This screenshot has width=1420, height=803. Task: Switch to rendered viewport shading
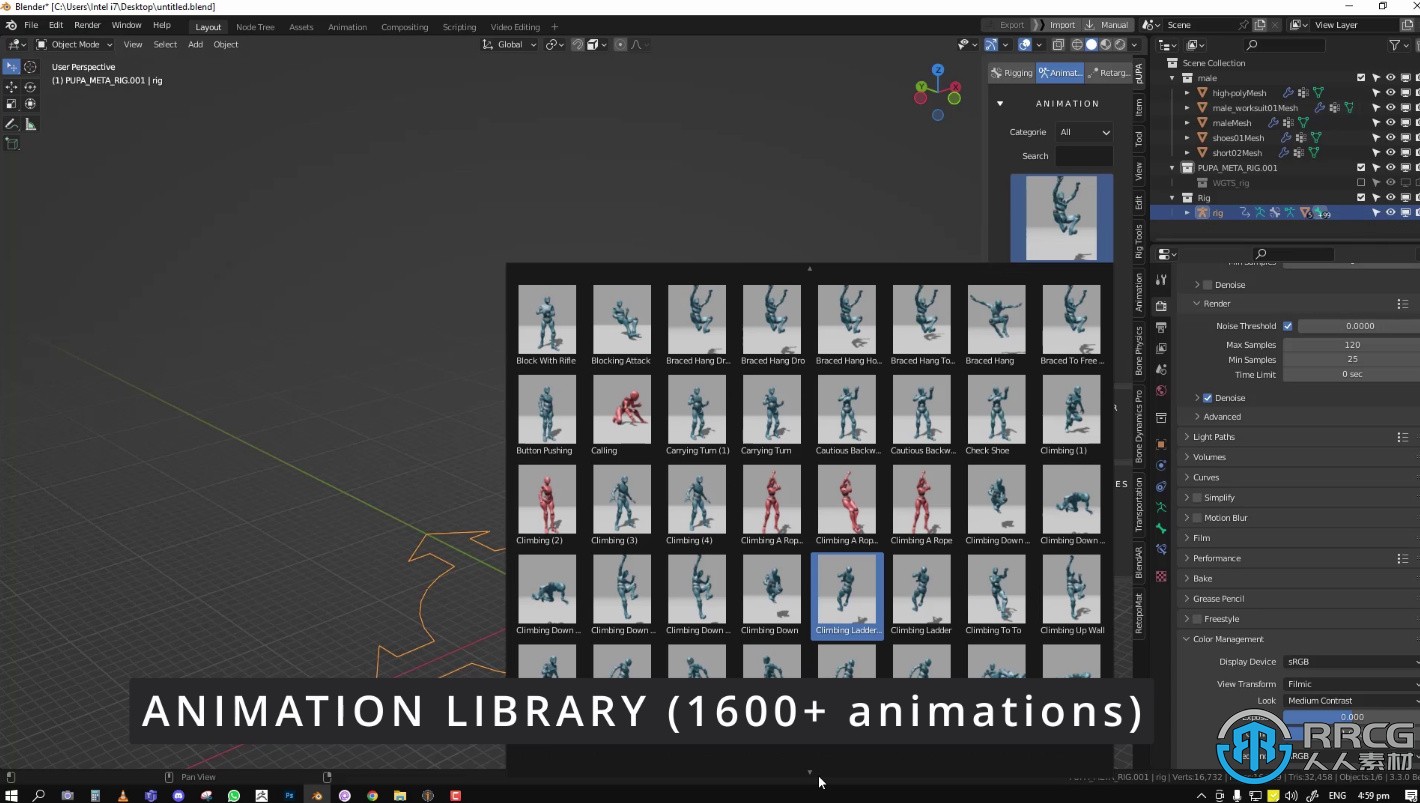pyautogui.click(x=1120, y=45)
